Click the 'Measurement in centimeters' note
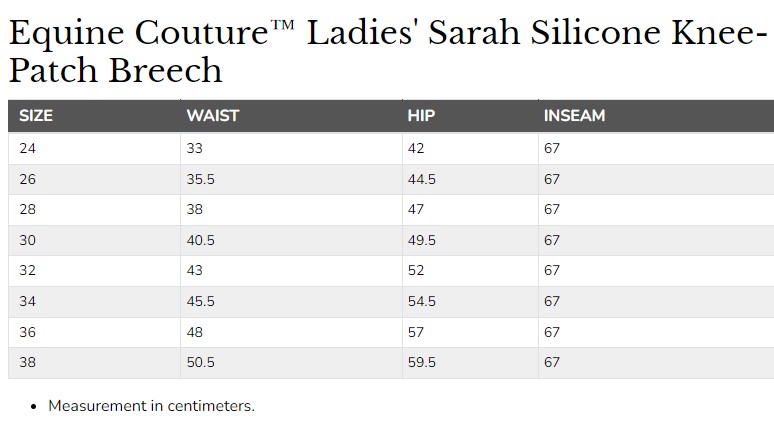This screenshot has width=774, height=431. pos(152,406)
